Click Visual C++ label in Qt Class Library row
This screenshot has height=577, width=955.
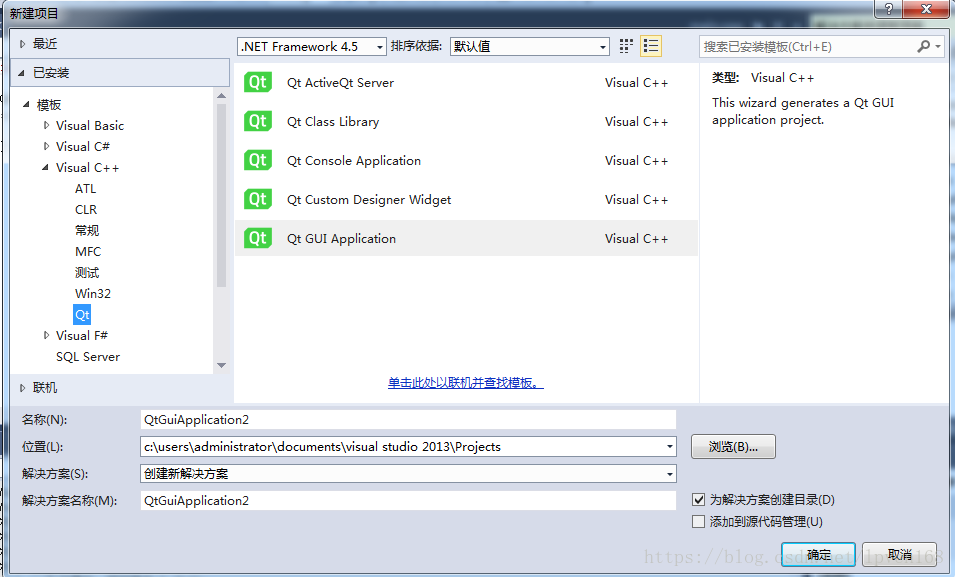636,122
